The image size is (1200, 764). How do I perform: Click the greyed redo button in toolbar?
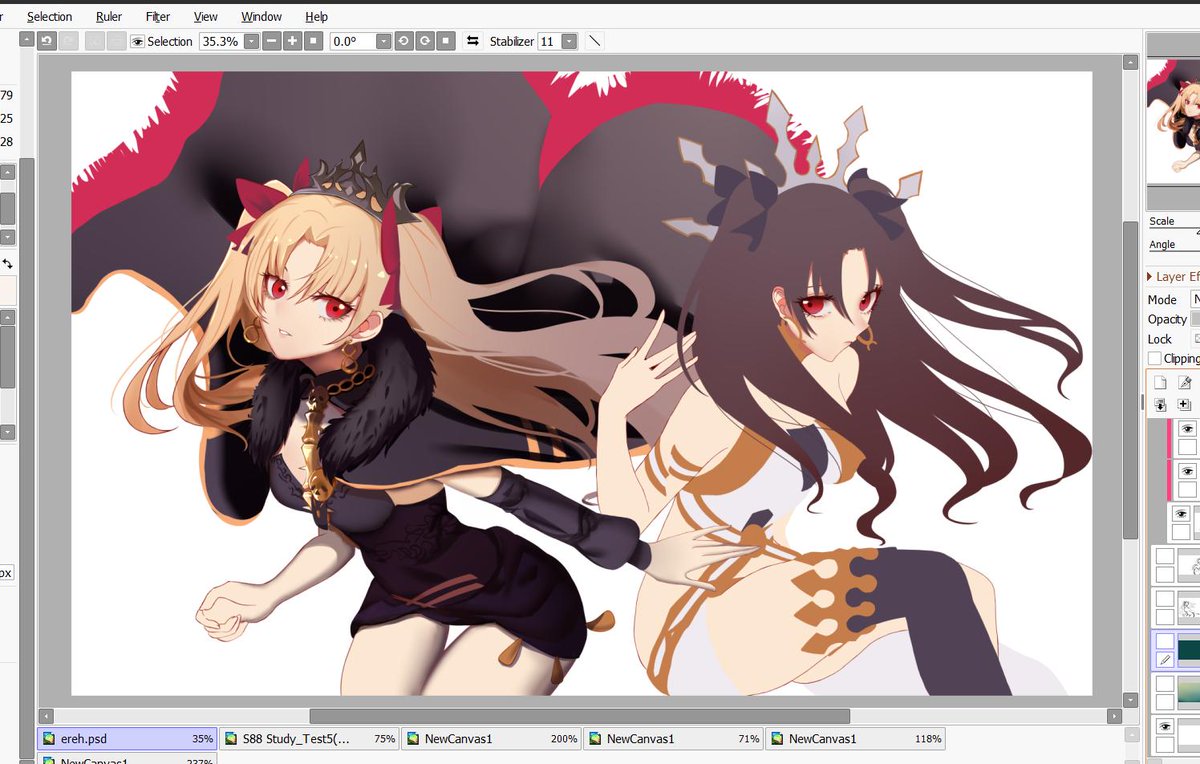(68, 41)
